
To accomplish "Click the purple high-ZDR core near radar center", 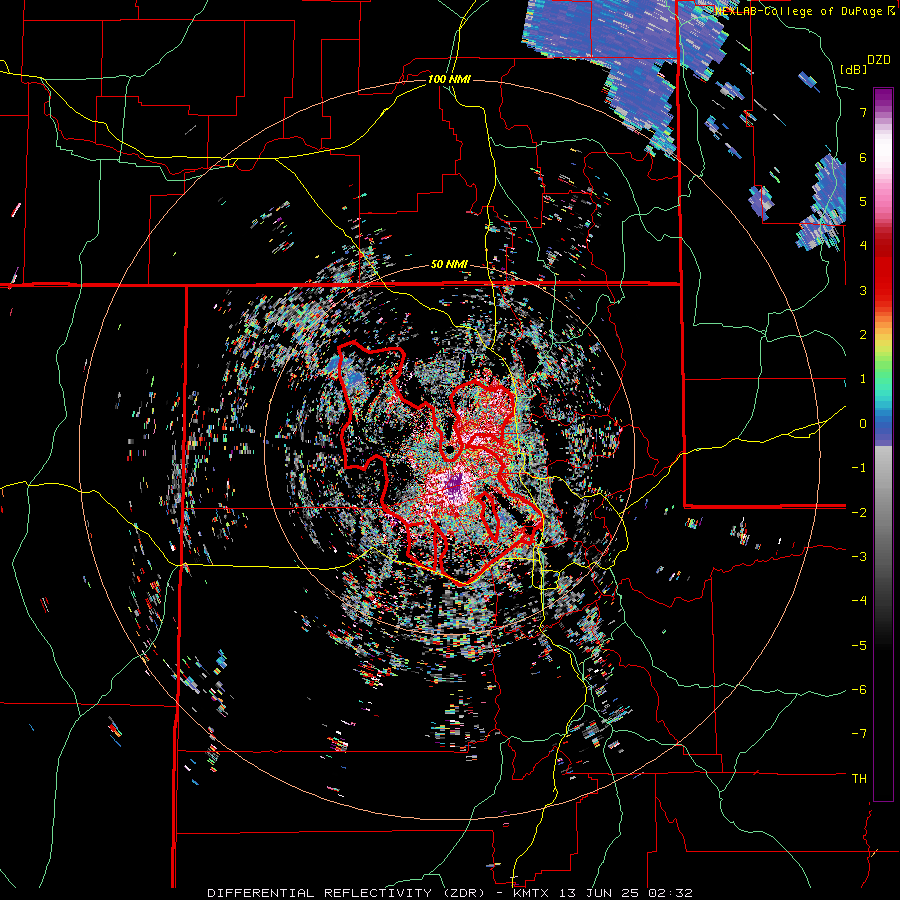I will click(453, 486).
